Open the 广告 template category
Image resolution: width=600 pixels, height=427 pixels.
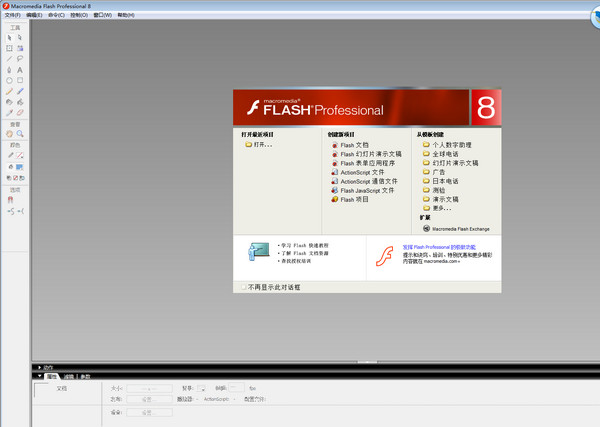[x=438, y=172]
